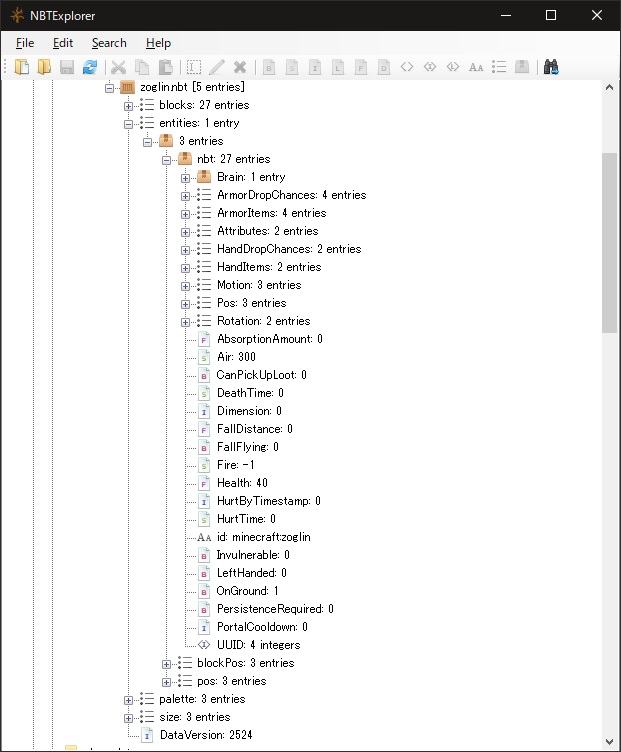
Task: Click the Add List Tag icon
Action: tap(499, 67)
